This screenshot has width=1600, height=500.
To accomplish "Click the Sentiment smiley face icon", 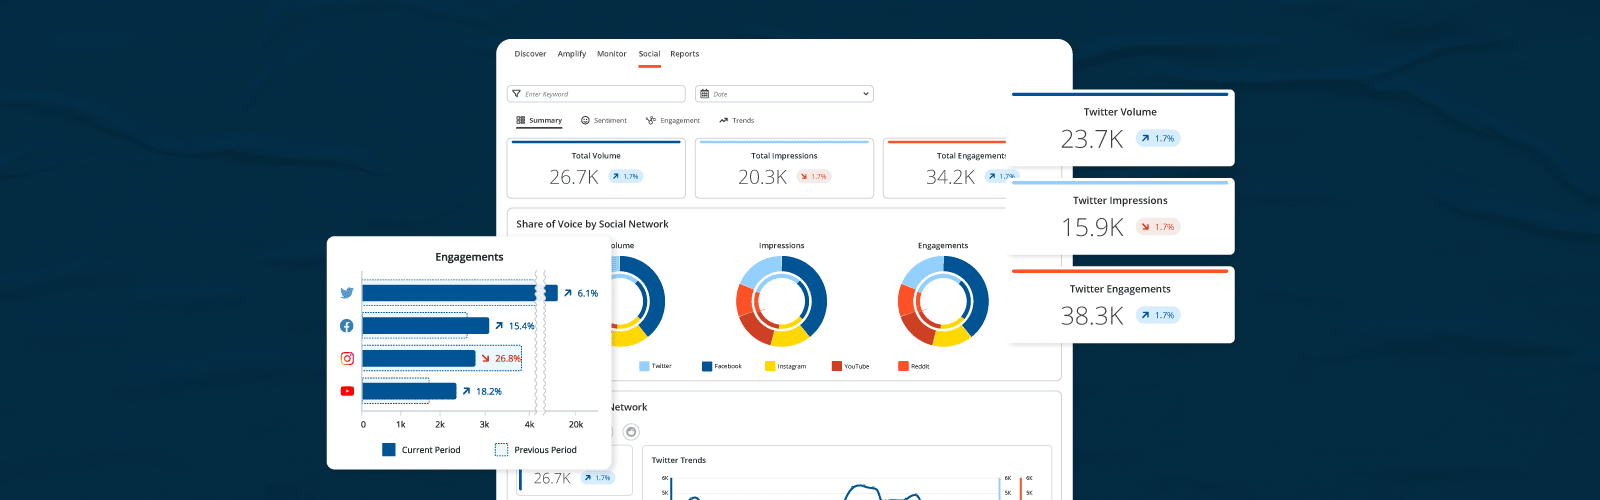I will [585, 120].
